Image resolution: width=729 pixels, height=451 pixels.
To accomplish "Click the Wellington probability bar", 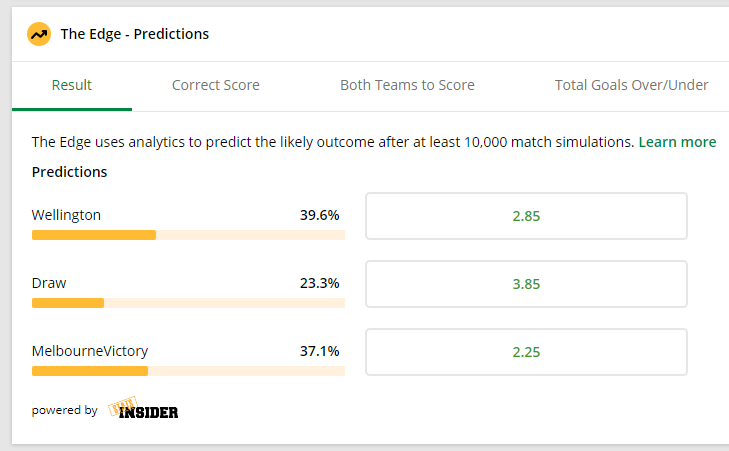I will pos(188,235).
